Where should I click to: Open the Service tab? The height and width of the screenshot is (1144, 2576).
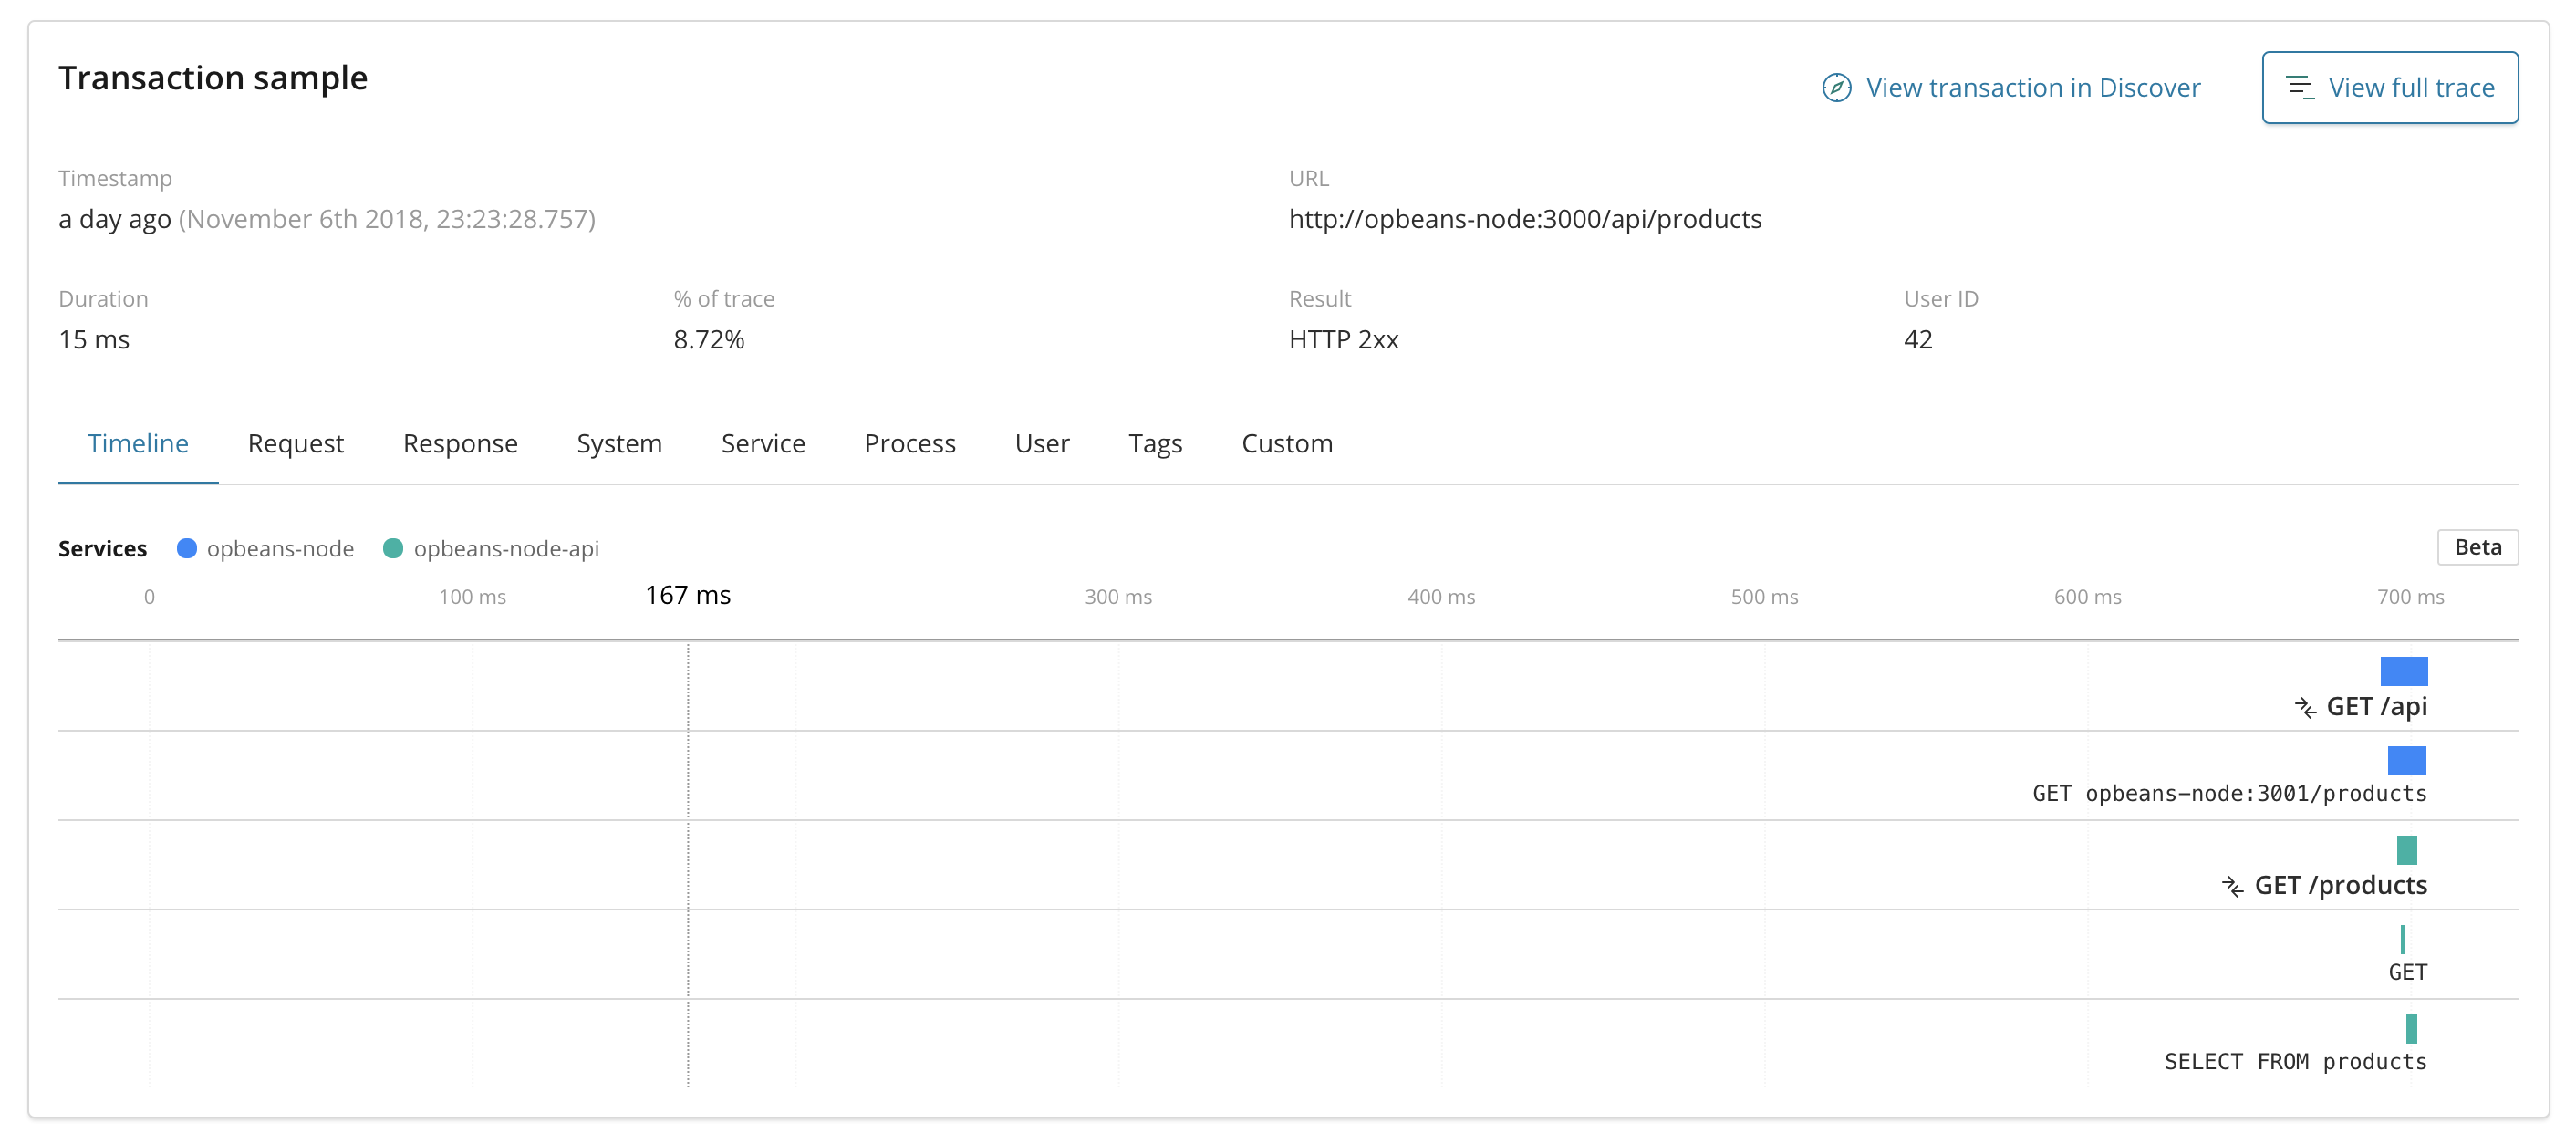point(763,443)
